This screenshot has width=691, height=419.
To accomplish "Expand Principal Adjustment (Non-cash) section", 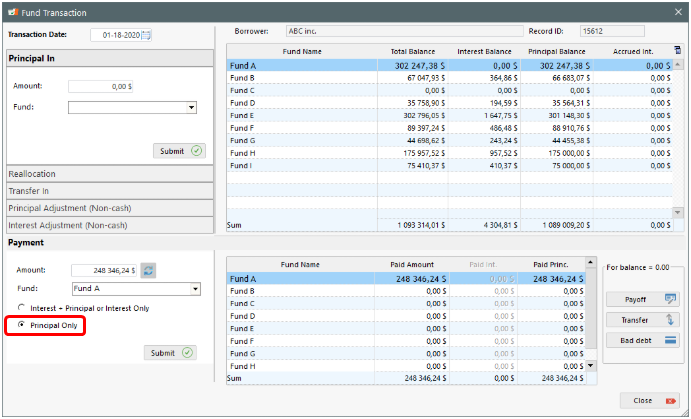I will pos(110,208).
